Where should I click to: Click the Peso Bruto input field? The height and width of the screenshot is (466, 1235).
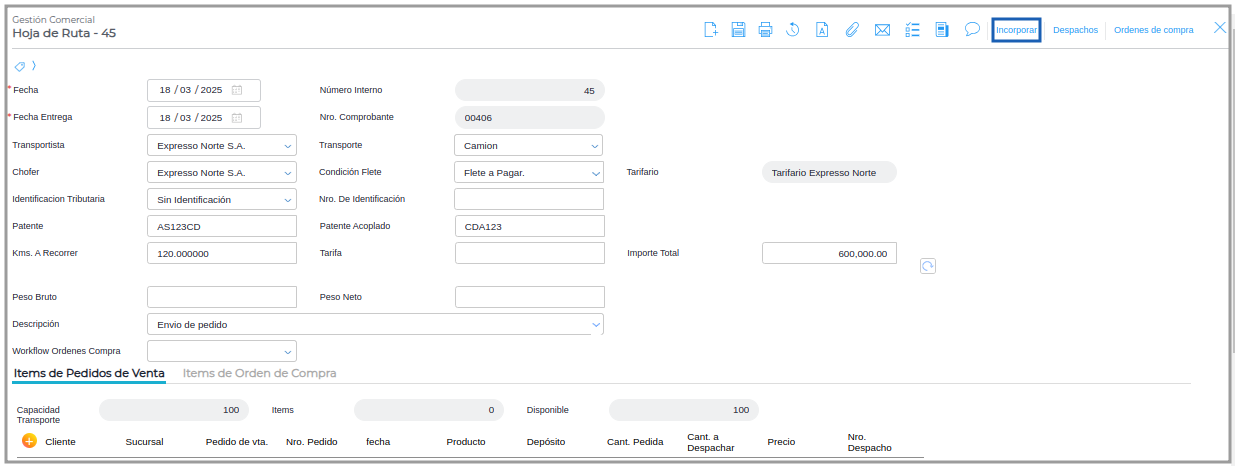222,297
